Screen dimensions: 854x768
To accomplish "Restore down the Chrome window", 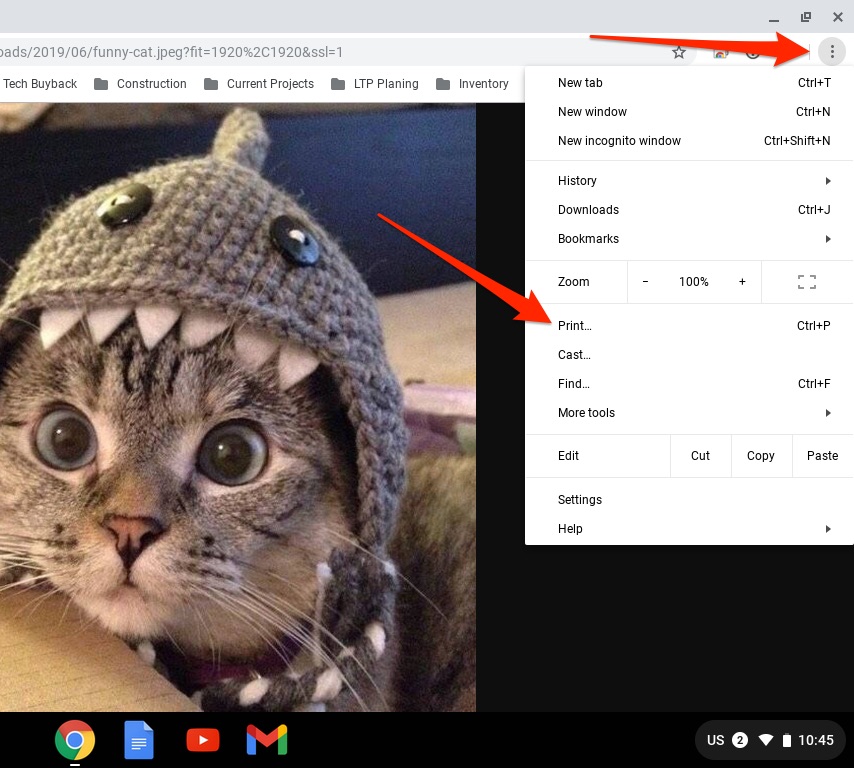I will click(x=806, y=17).
